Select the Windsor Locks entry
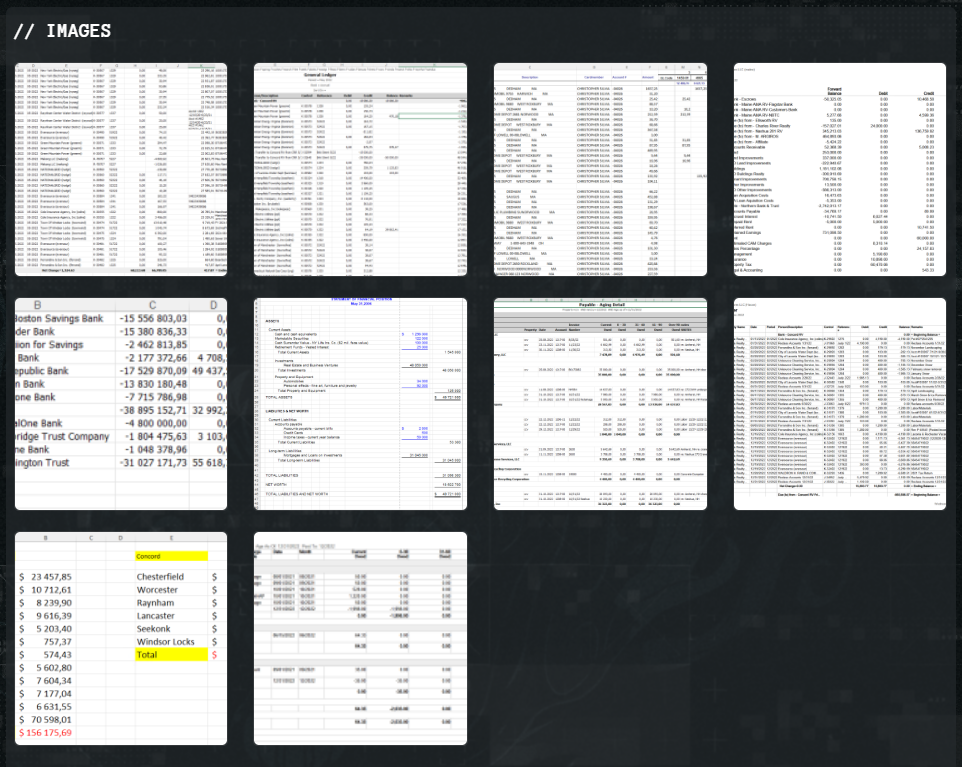This screenshot has height=767, width=962. click(x=167, y=642)
